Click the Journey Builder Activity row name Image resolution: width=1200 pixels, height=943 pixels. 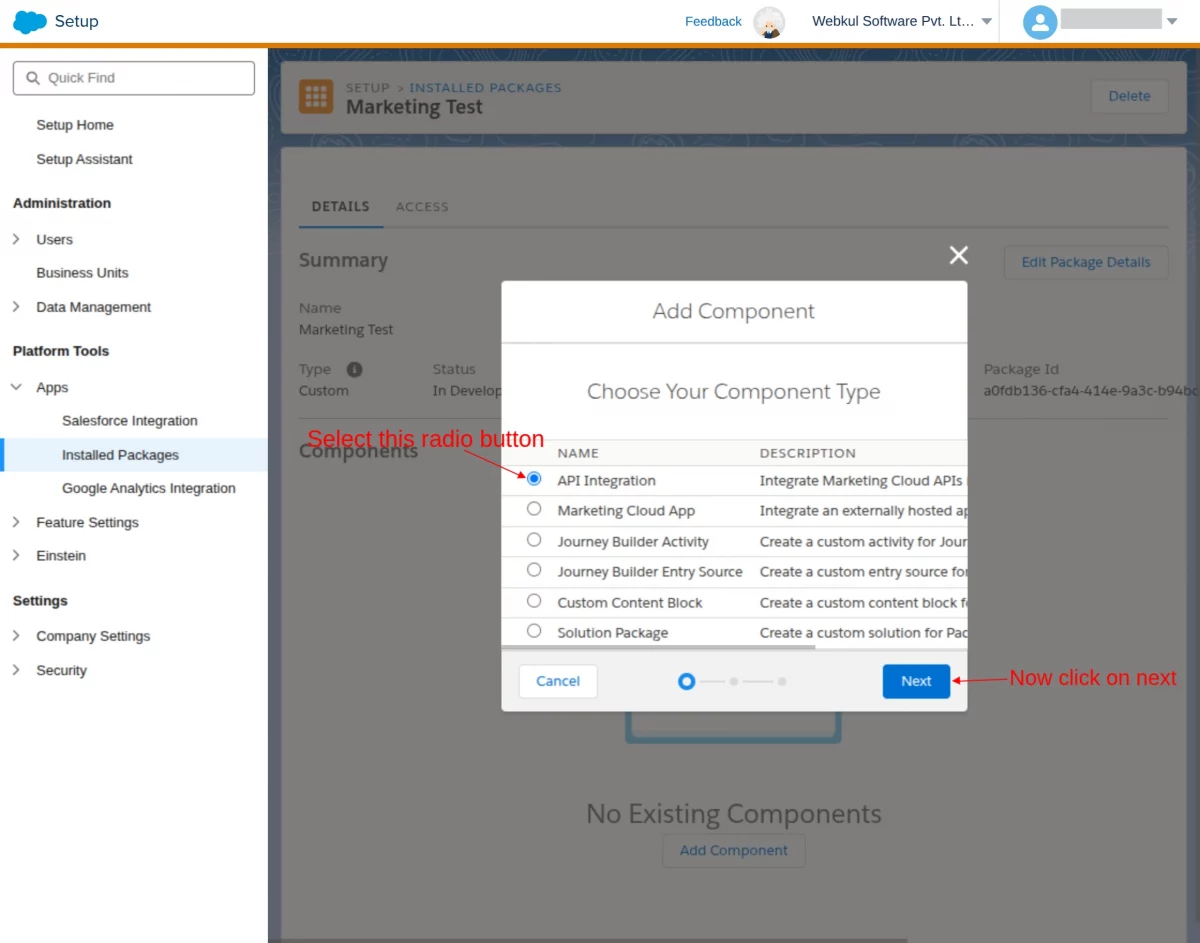point(633,542)
